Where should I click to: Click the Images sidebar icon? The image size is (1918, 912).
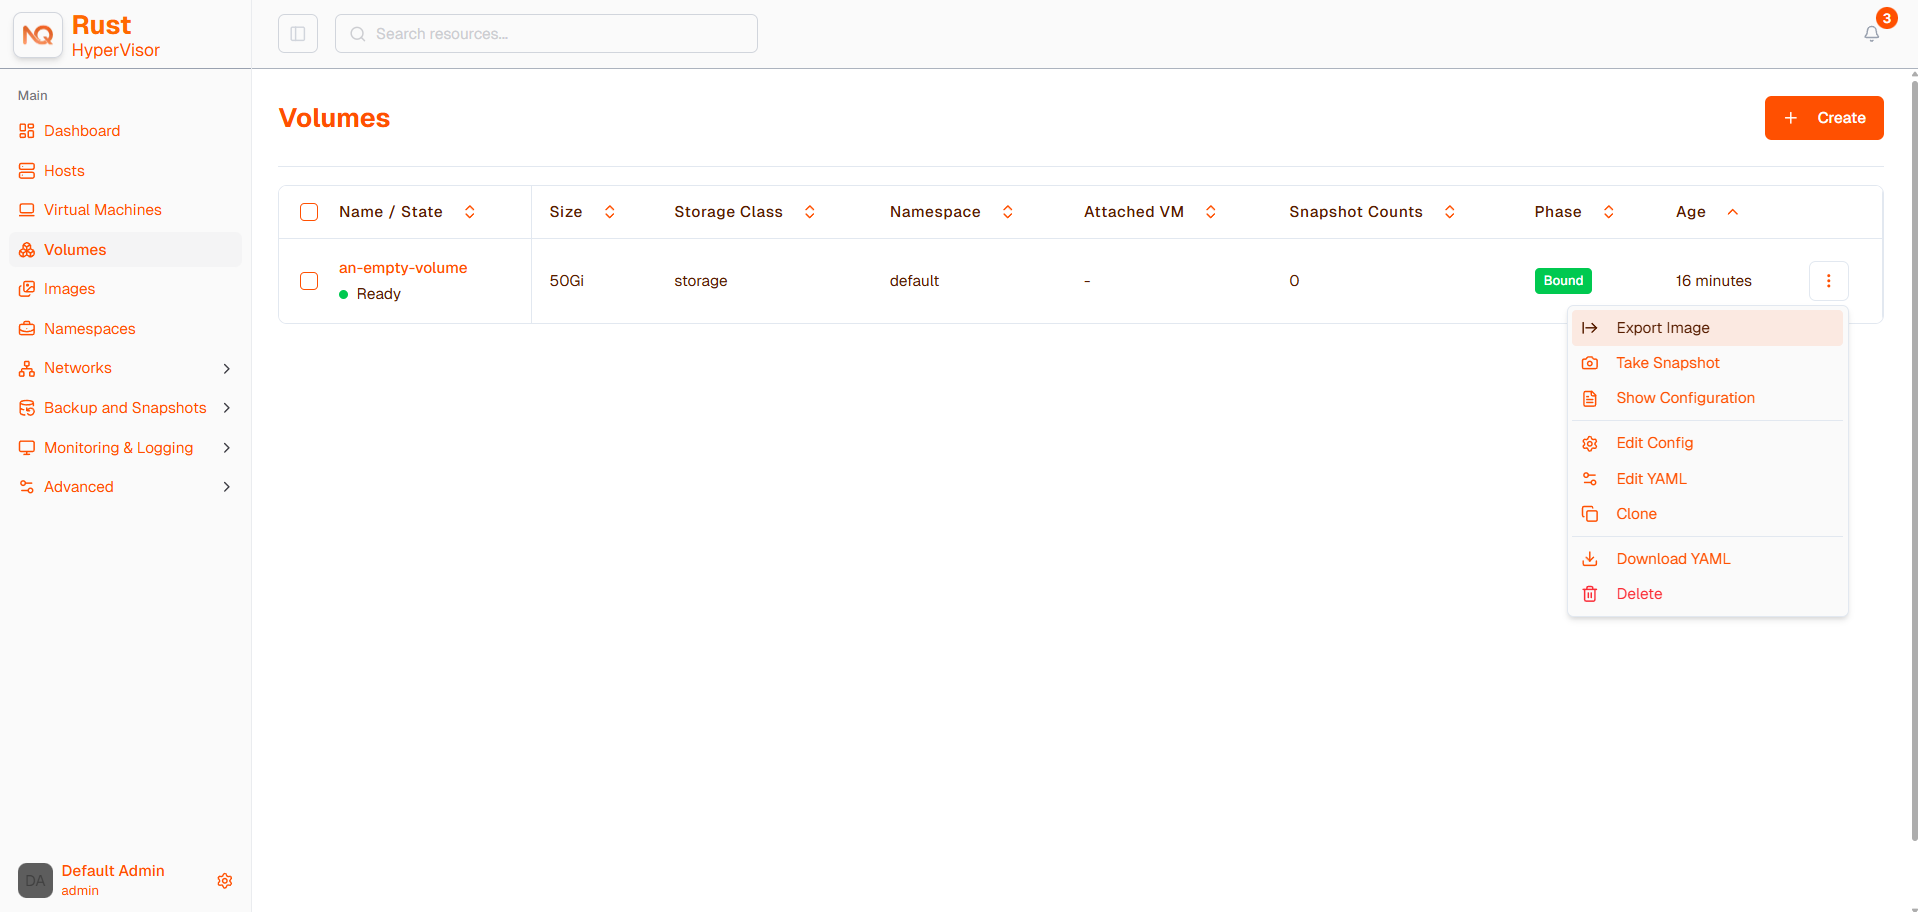point(27,289)
